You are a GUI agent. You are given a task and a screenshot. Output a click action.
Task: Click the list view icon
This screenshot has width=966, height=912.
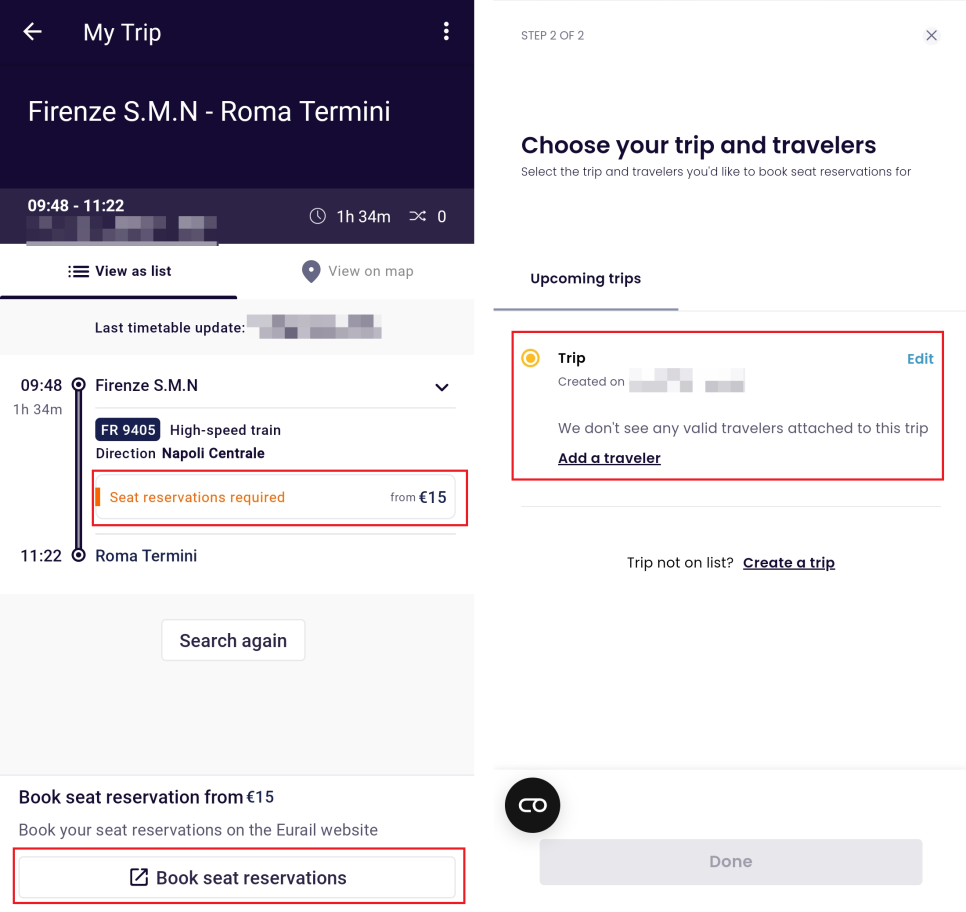tap(78, 271)
